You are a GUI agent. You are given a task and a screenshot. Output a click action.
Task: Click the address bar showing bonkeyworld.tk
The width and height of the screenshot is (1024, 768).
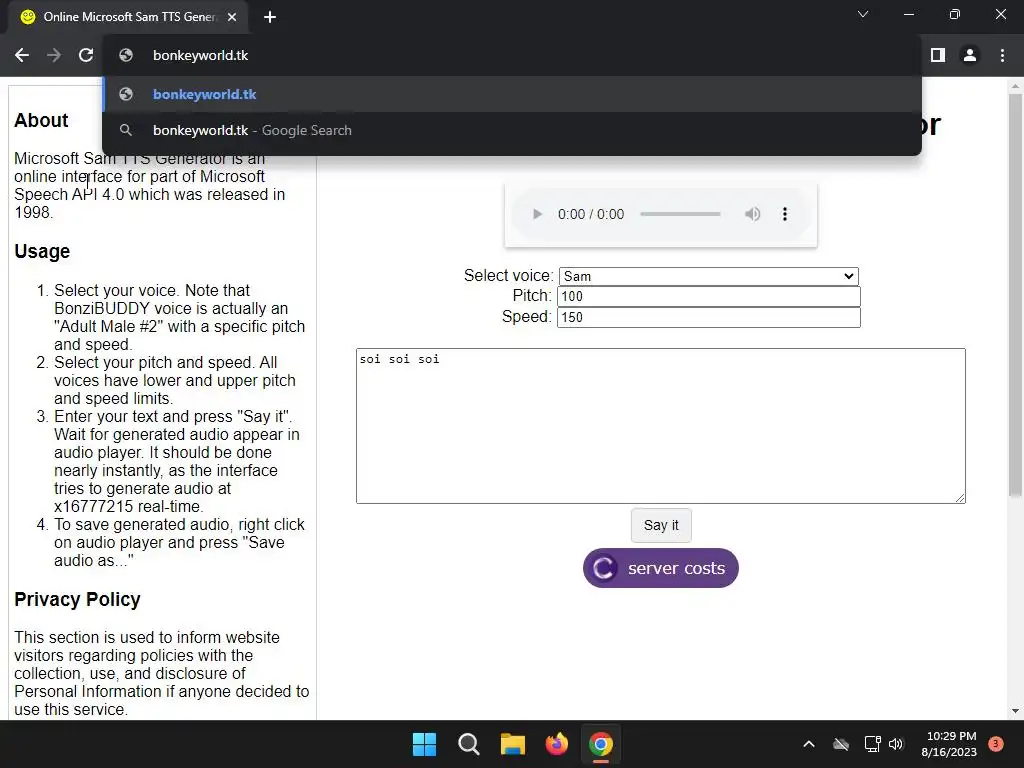(x=512, y=56)
